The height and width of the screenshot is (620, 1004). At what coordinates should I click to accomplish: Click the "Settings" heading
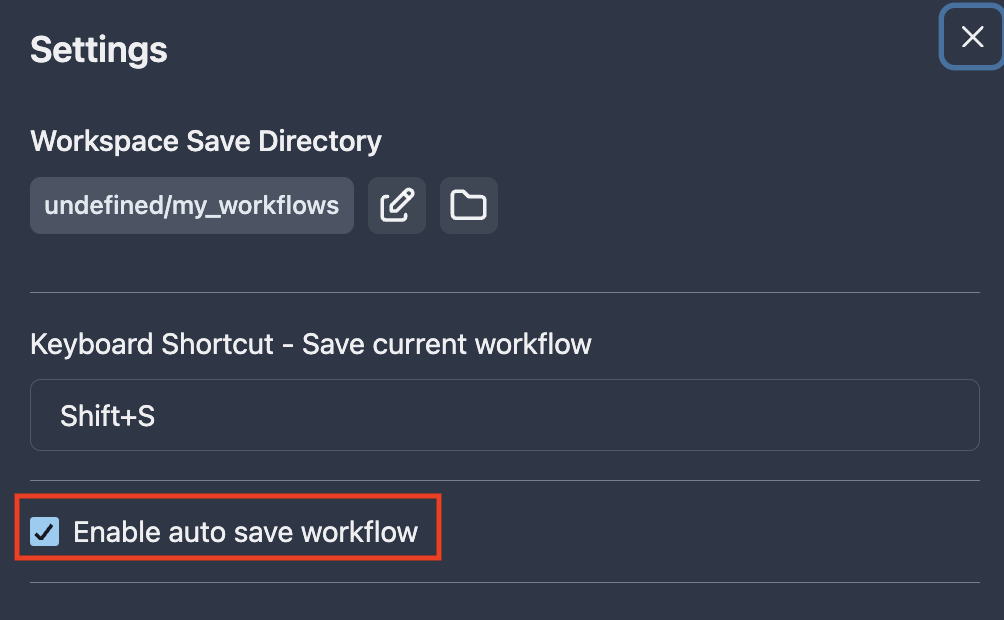[x=99, y=49]
